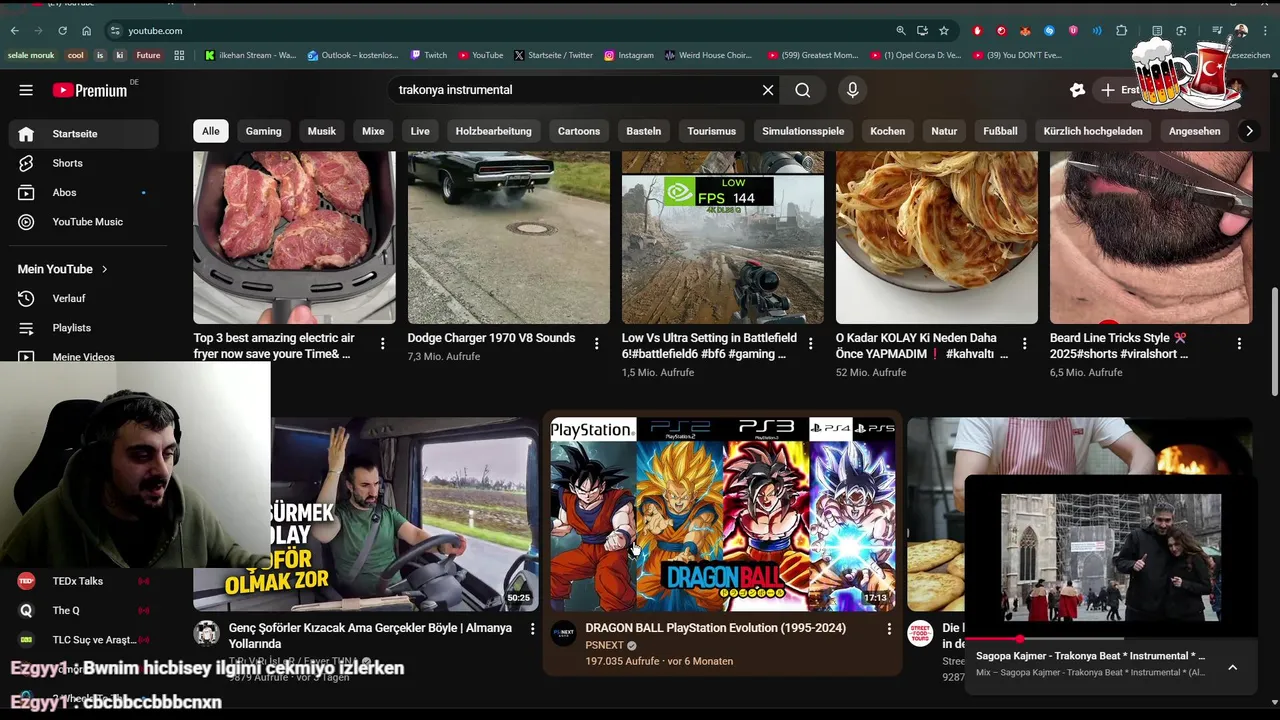1280x720 pixels.
Task: Click the sparkle icon left of Erstellen
Action: (1077, 90)
